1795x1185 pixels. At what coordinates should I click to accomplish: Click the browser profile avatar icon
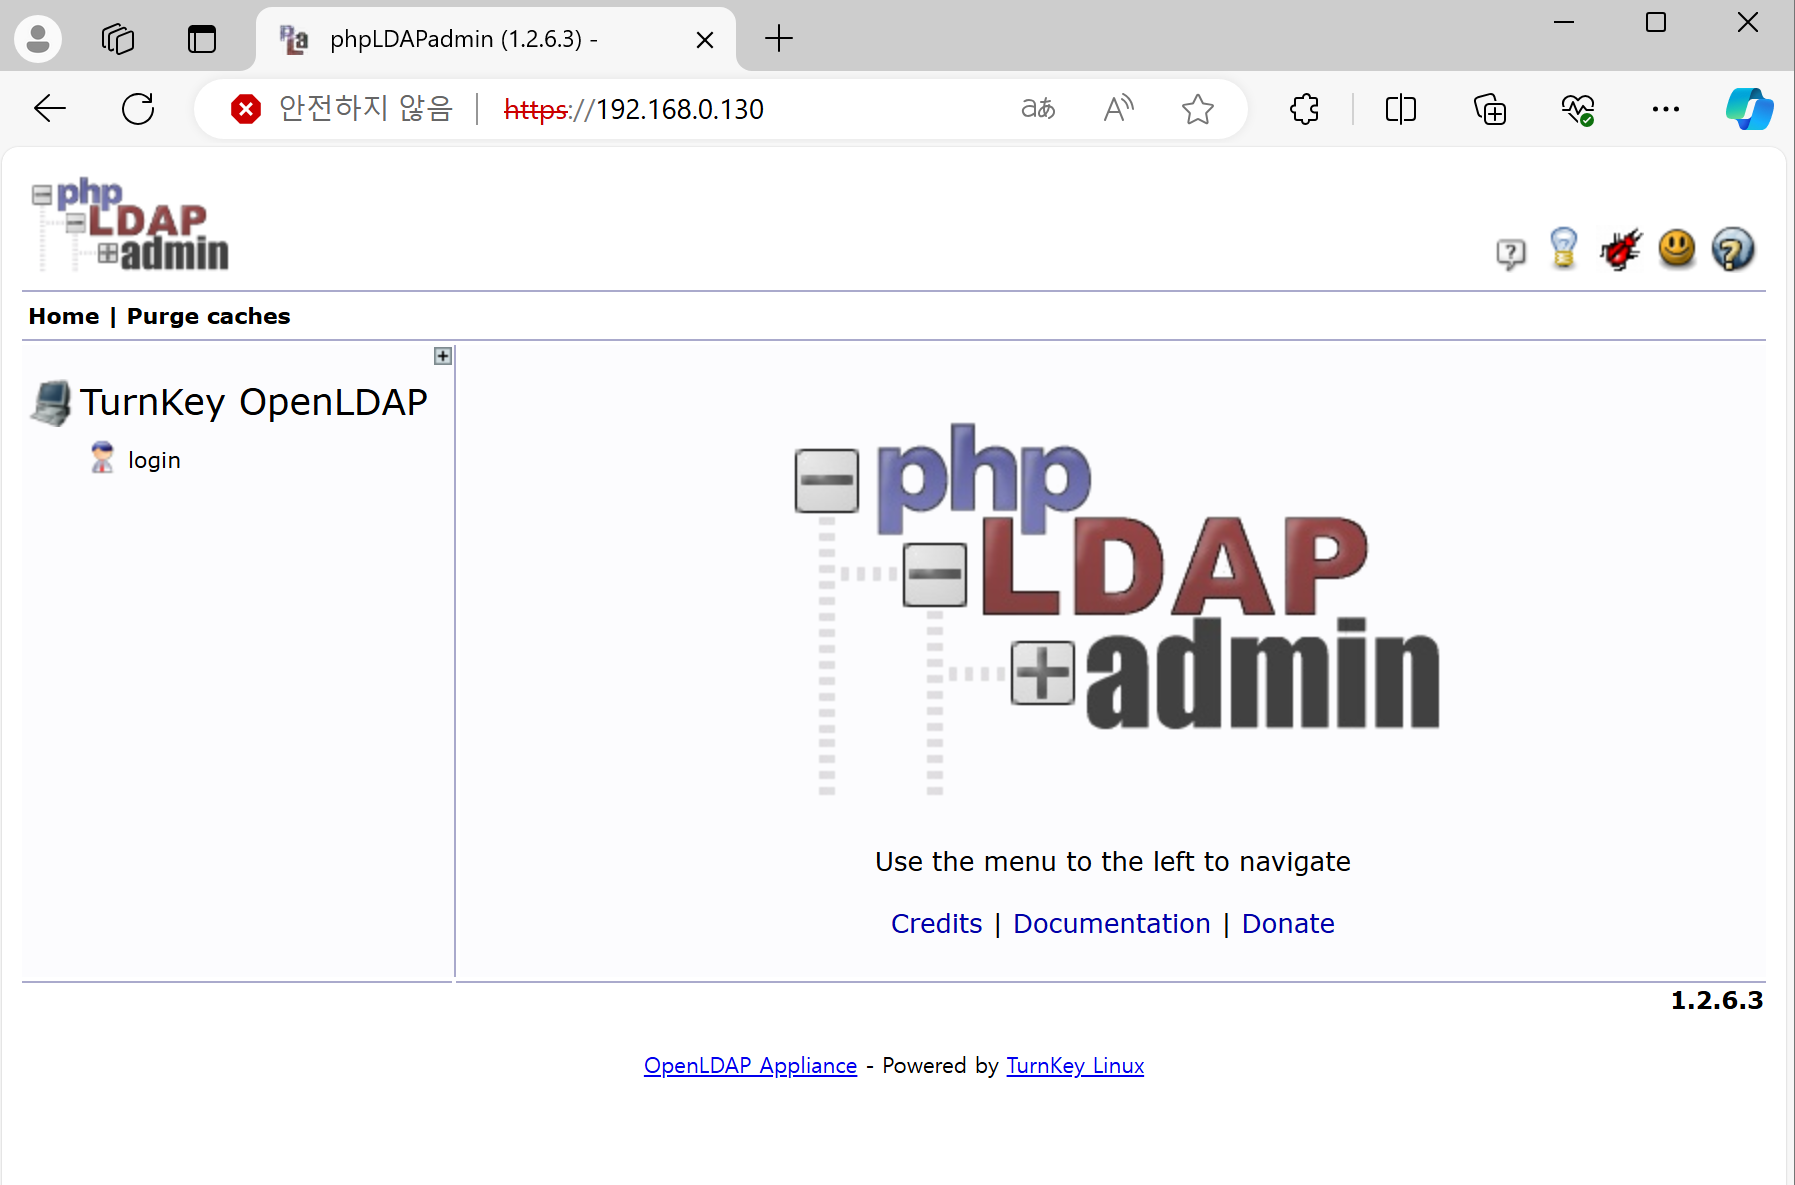(x=38, y=39)
